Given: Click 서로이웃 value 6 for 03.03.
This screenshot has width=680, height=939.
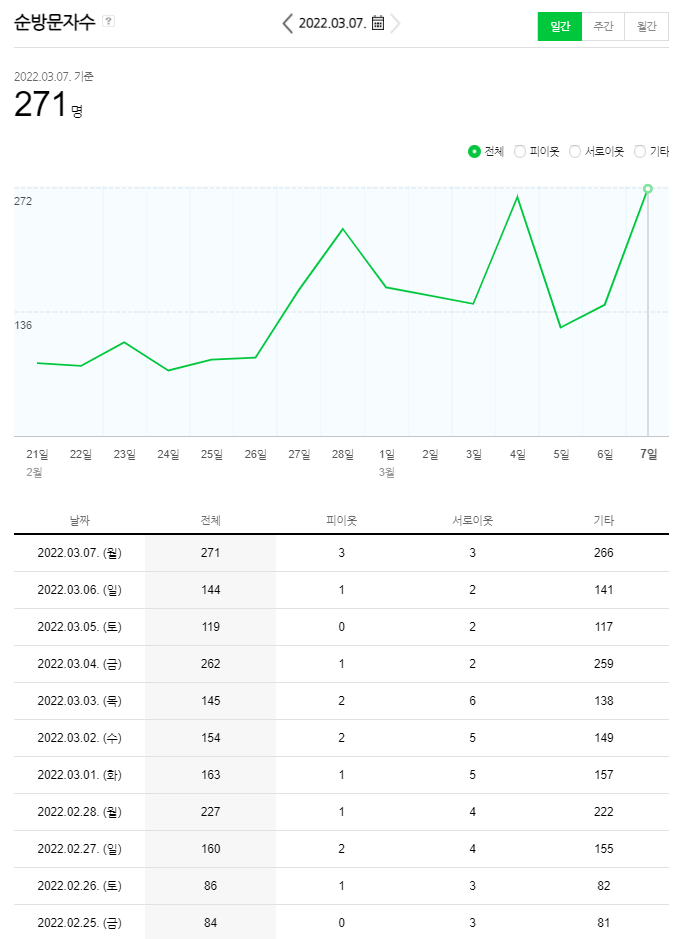Looking at the screenshot, I should tap(472, 701).
